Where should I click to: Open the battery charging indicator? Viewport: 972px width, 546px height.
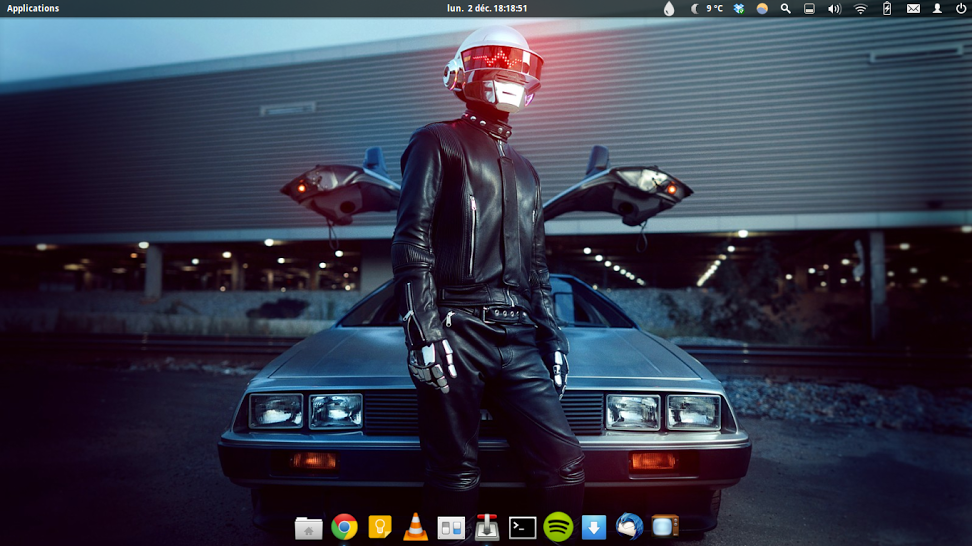click(887, 8)
